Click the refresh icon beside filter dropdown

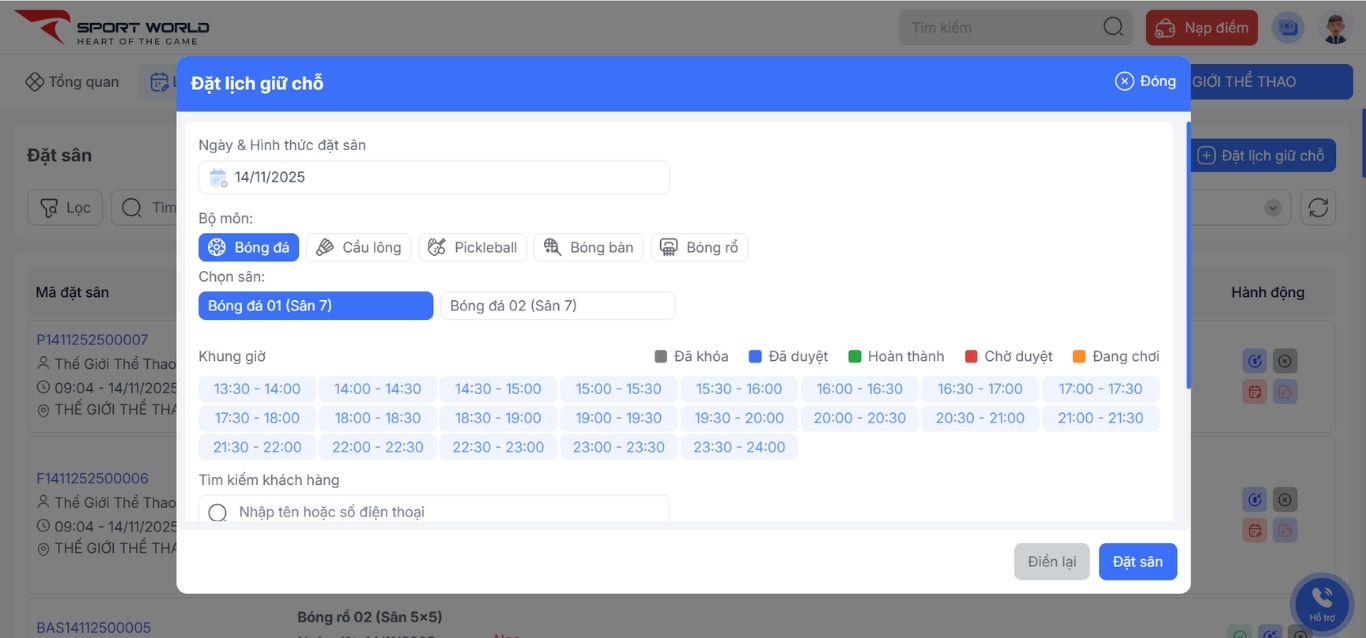pyautogui.click(x=1318, y=208)
